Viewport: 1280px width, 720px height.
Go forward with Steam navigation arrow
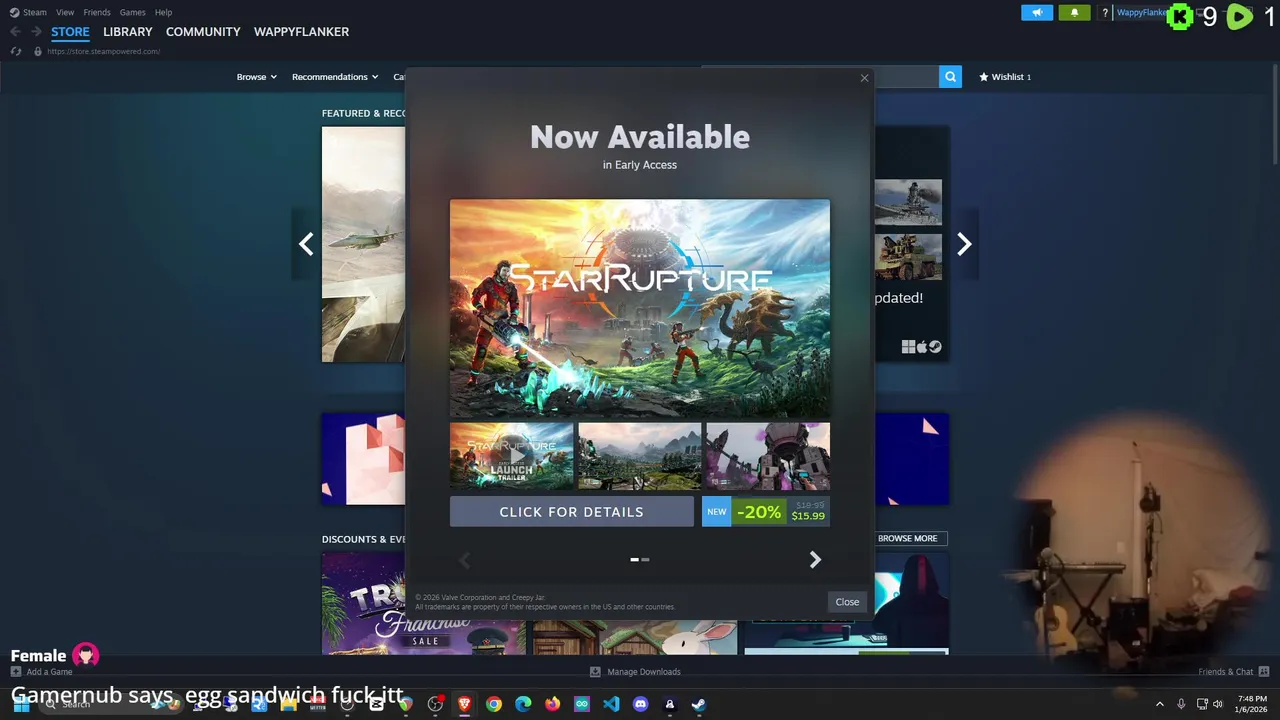pyautogui.click(x=36, y=32)
